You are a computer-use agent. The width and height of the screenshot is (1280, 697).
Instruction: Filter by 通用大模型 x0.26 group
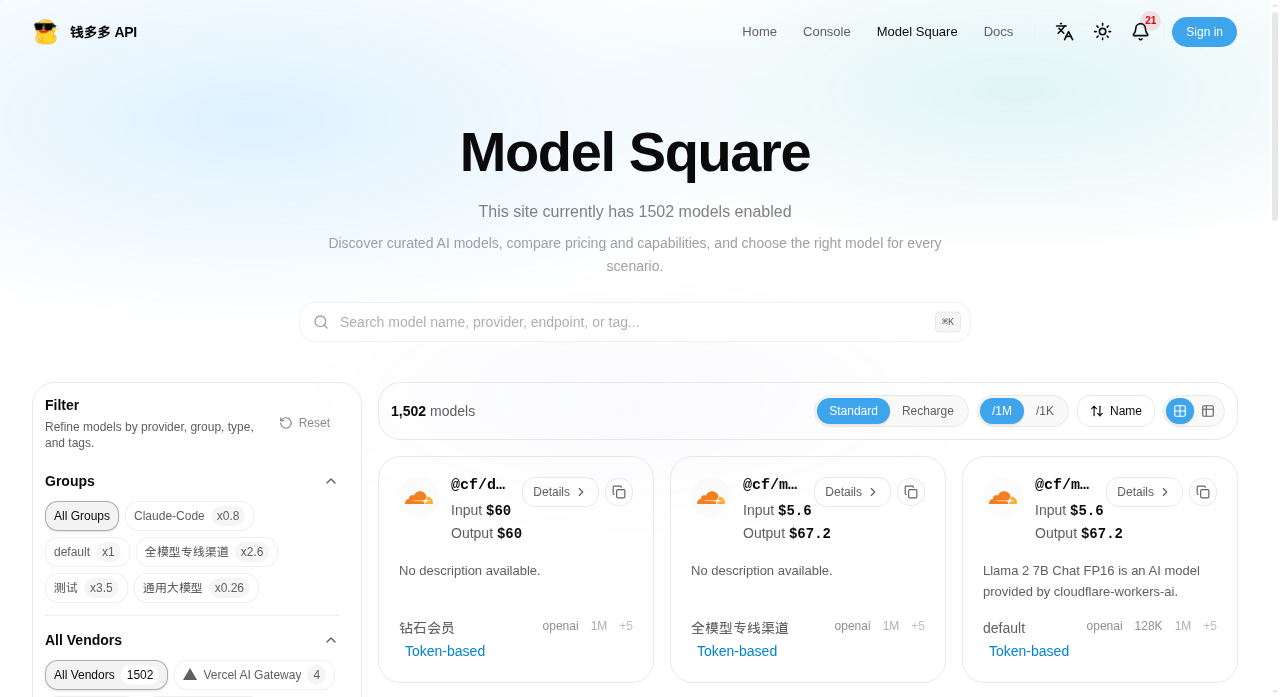coord(196,588)
